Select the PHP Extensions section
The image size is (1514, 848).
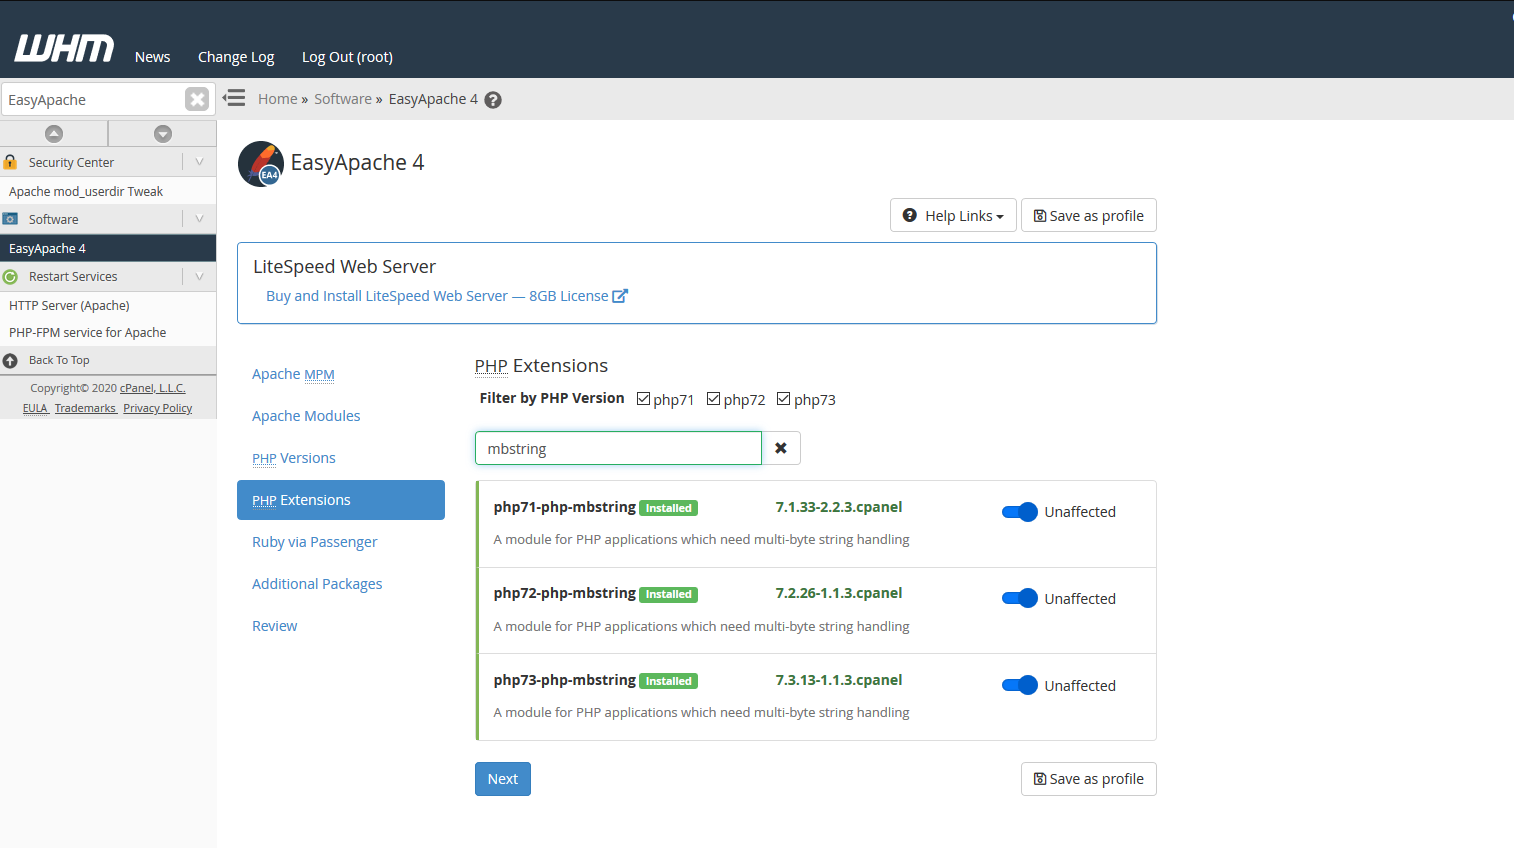click(341, 500)
